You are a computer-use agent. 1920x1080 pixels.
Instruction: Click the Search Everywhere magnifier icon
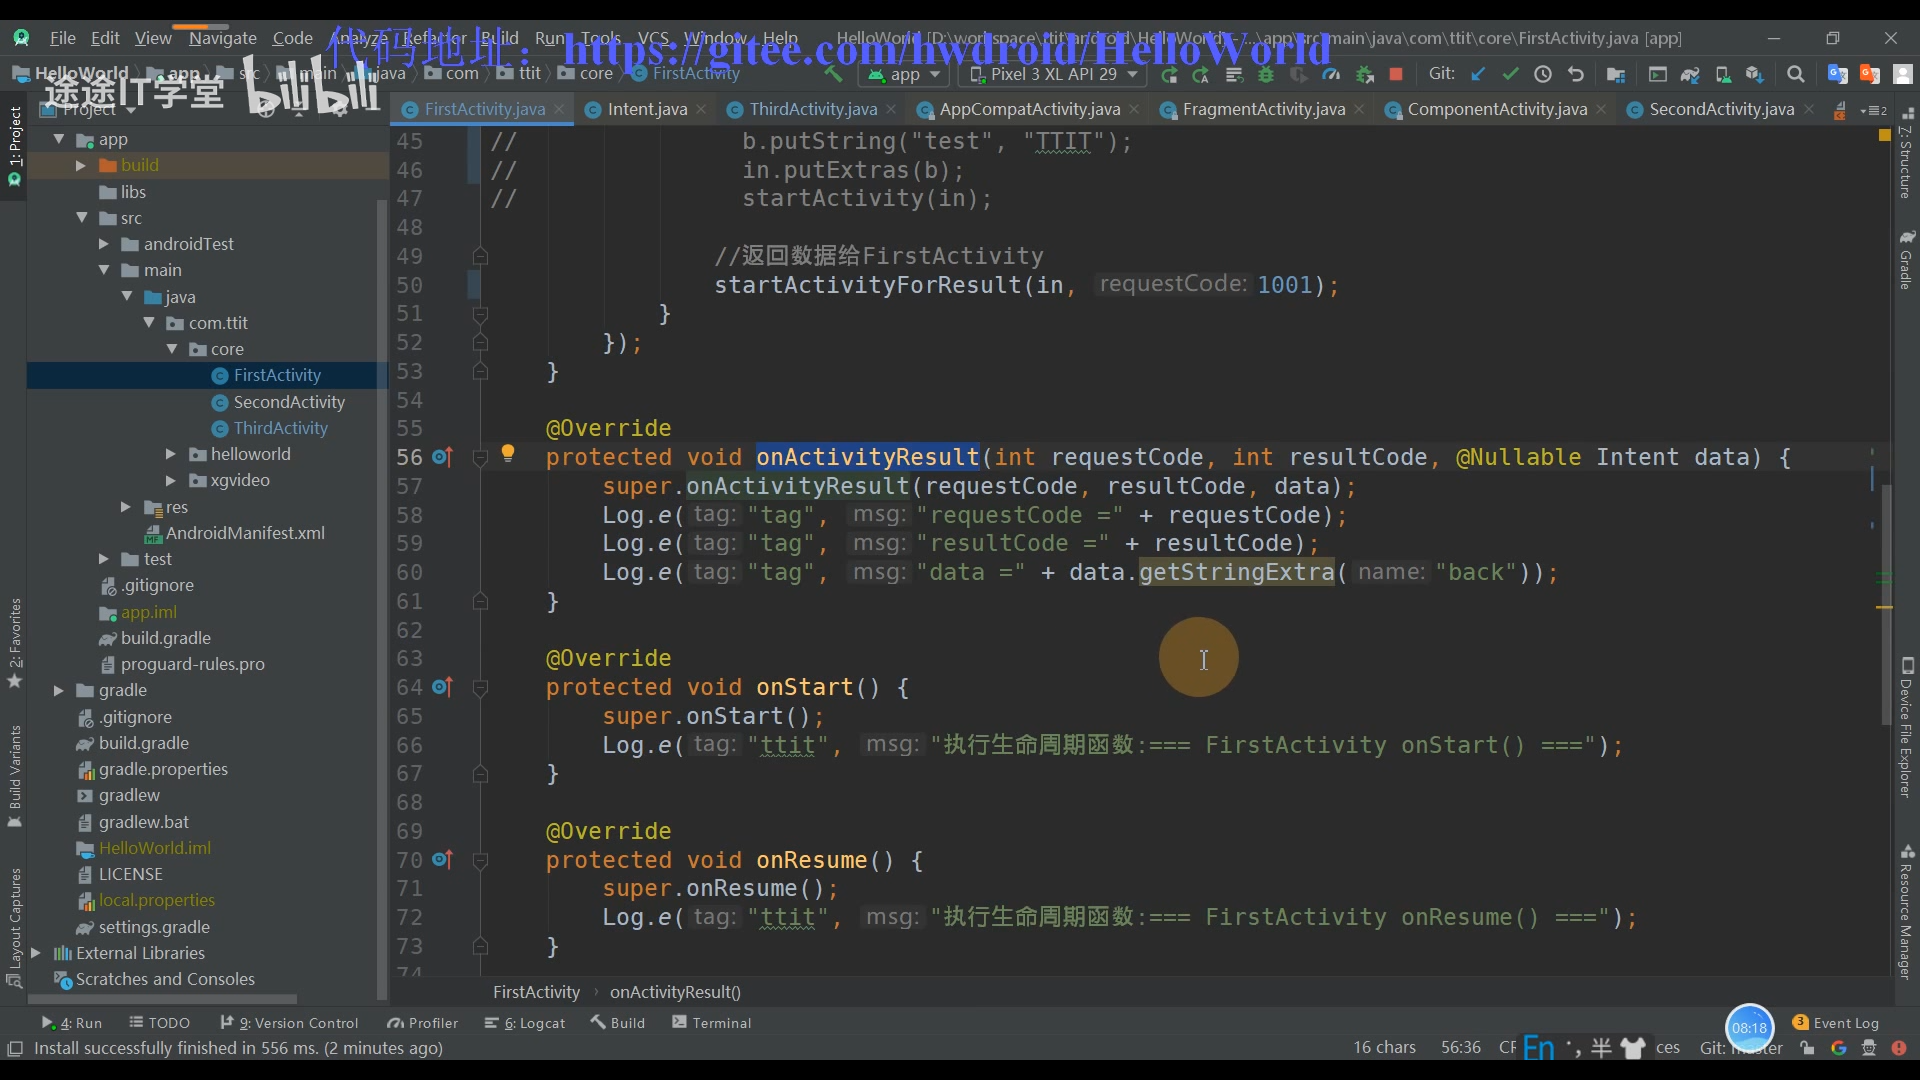tap(1796, 74)
